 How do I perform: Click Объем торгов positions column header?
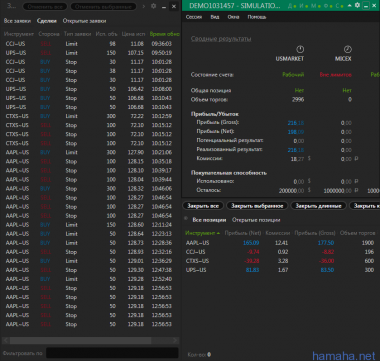(357, 233)
